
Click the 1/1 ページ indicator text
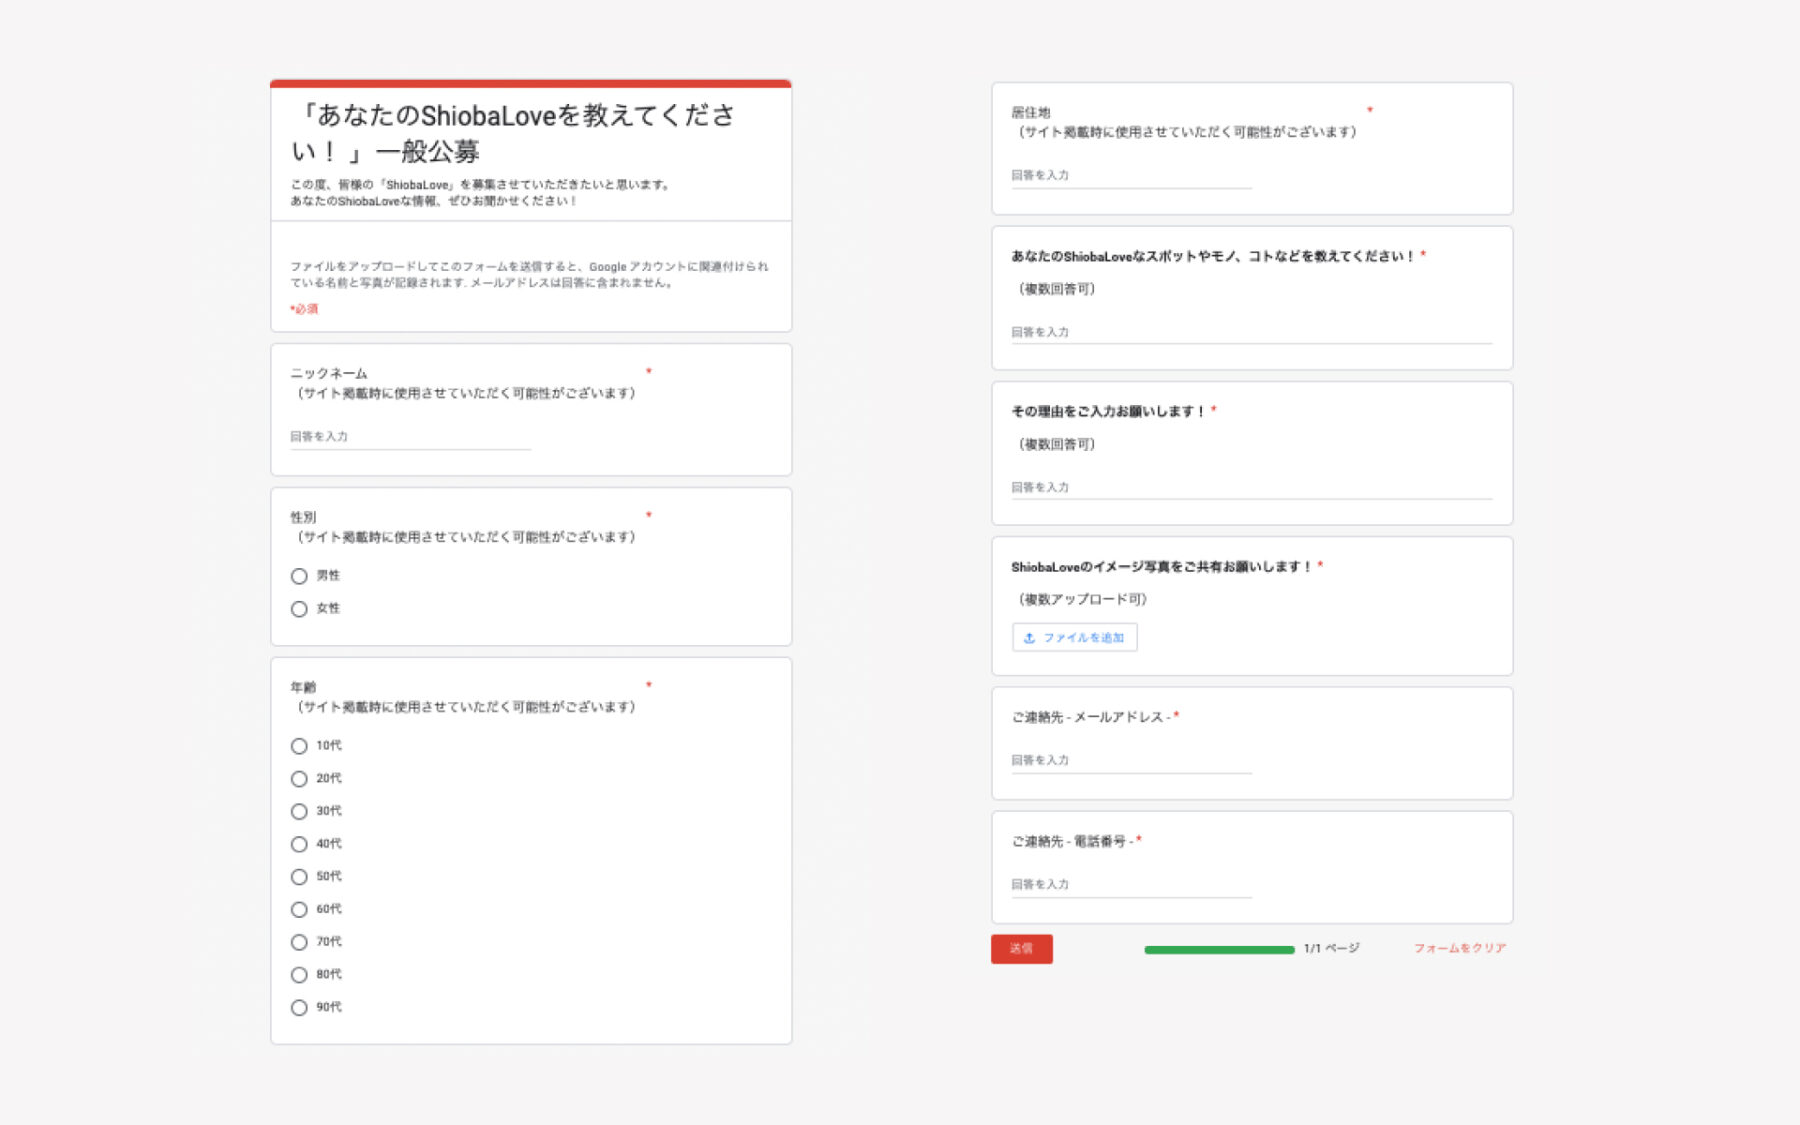[x=1331, y=948]
